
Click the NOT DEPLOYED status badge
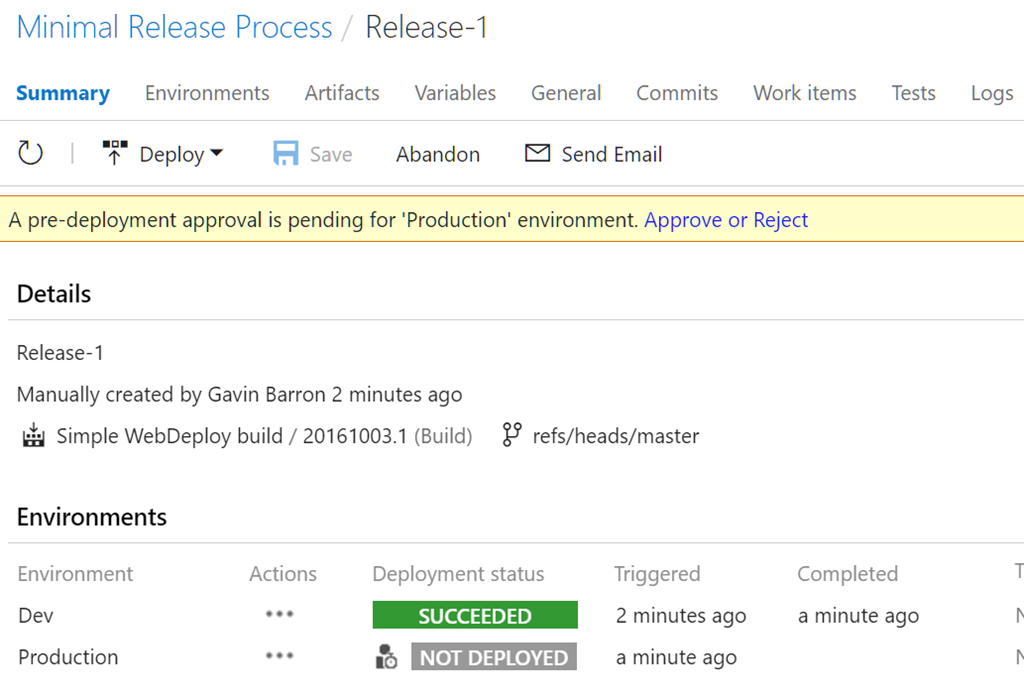[493, 657]
